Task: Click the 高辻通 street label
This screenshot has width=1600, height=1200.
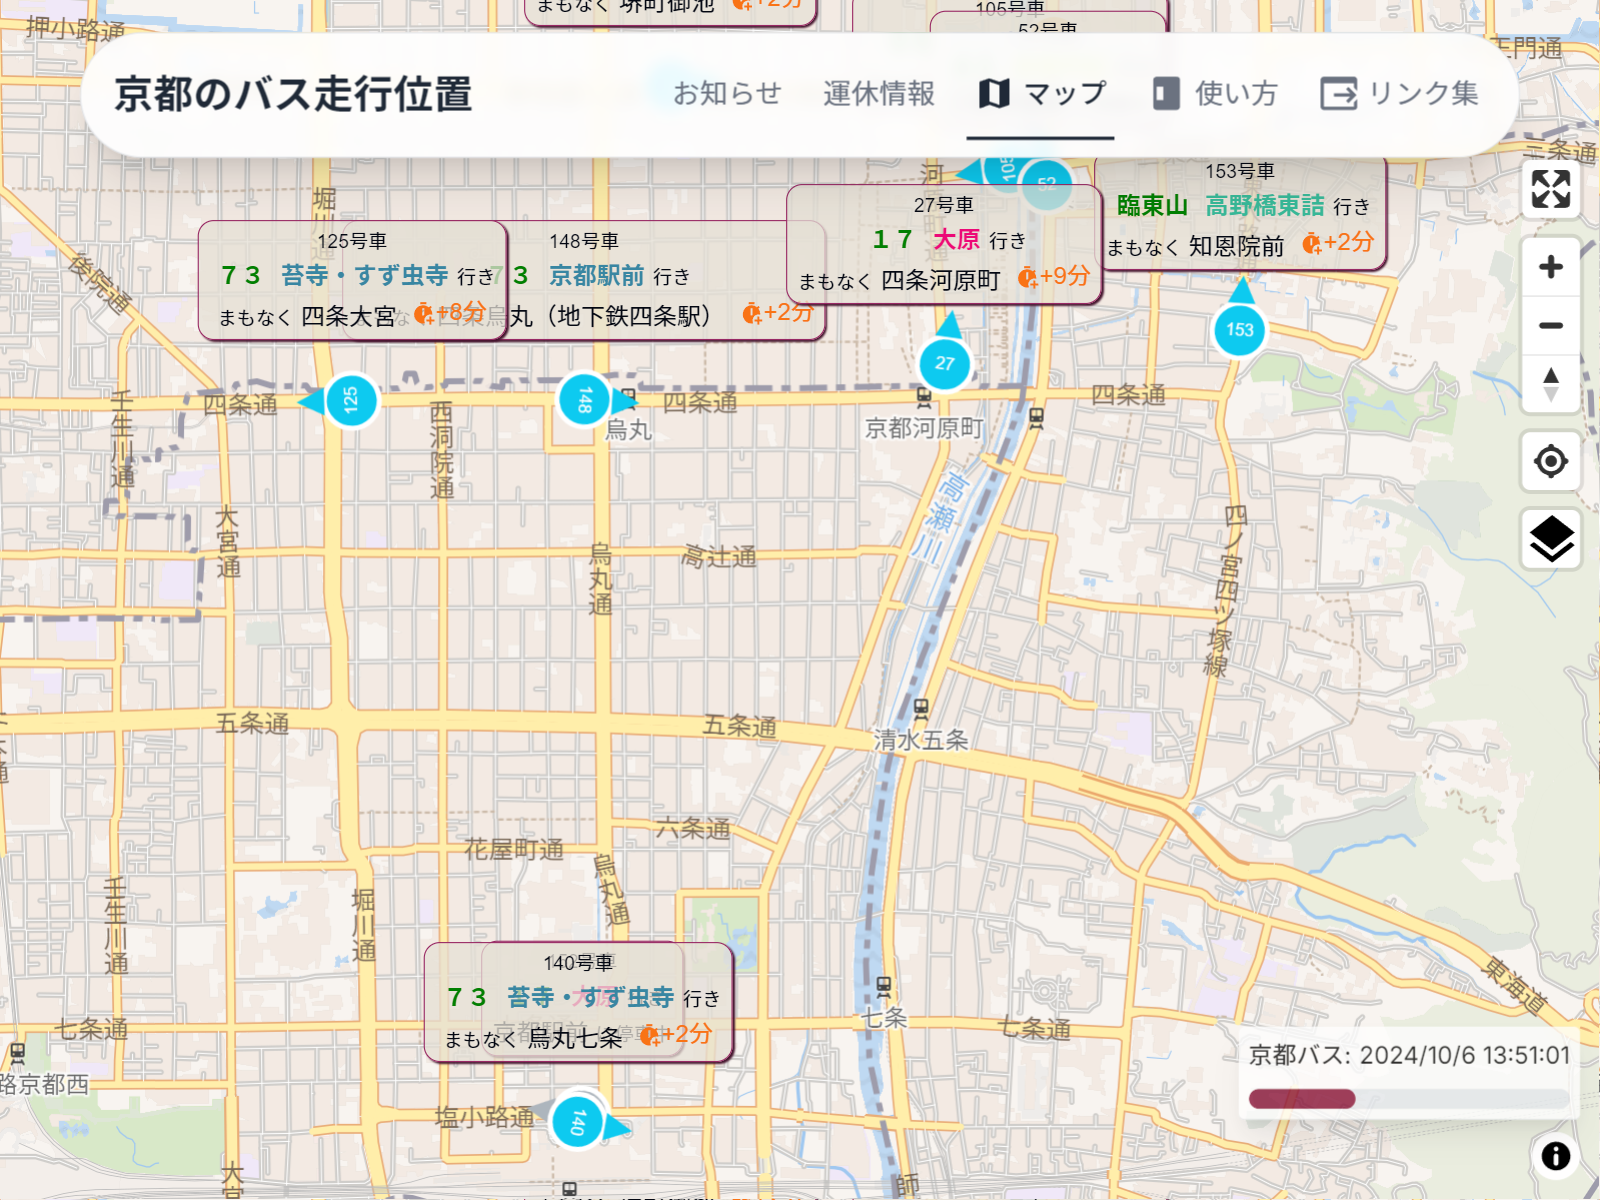Action: [x=718, y=556]
